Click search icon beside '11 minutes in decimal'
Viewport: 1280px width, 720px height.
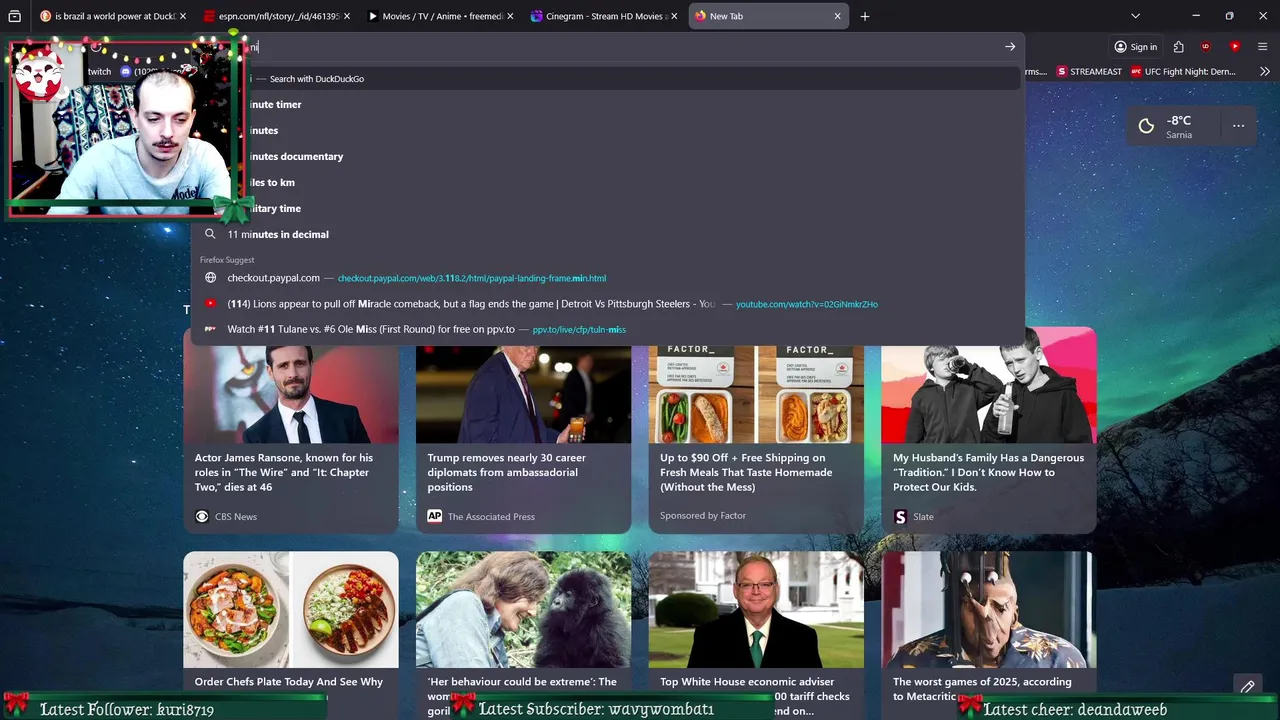coord(210,234)
